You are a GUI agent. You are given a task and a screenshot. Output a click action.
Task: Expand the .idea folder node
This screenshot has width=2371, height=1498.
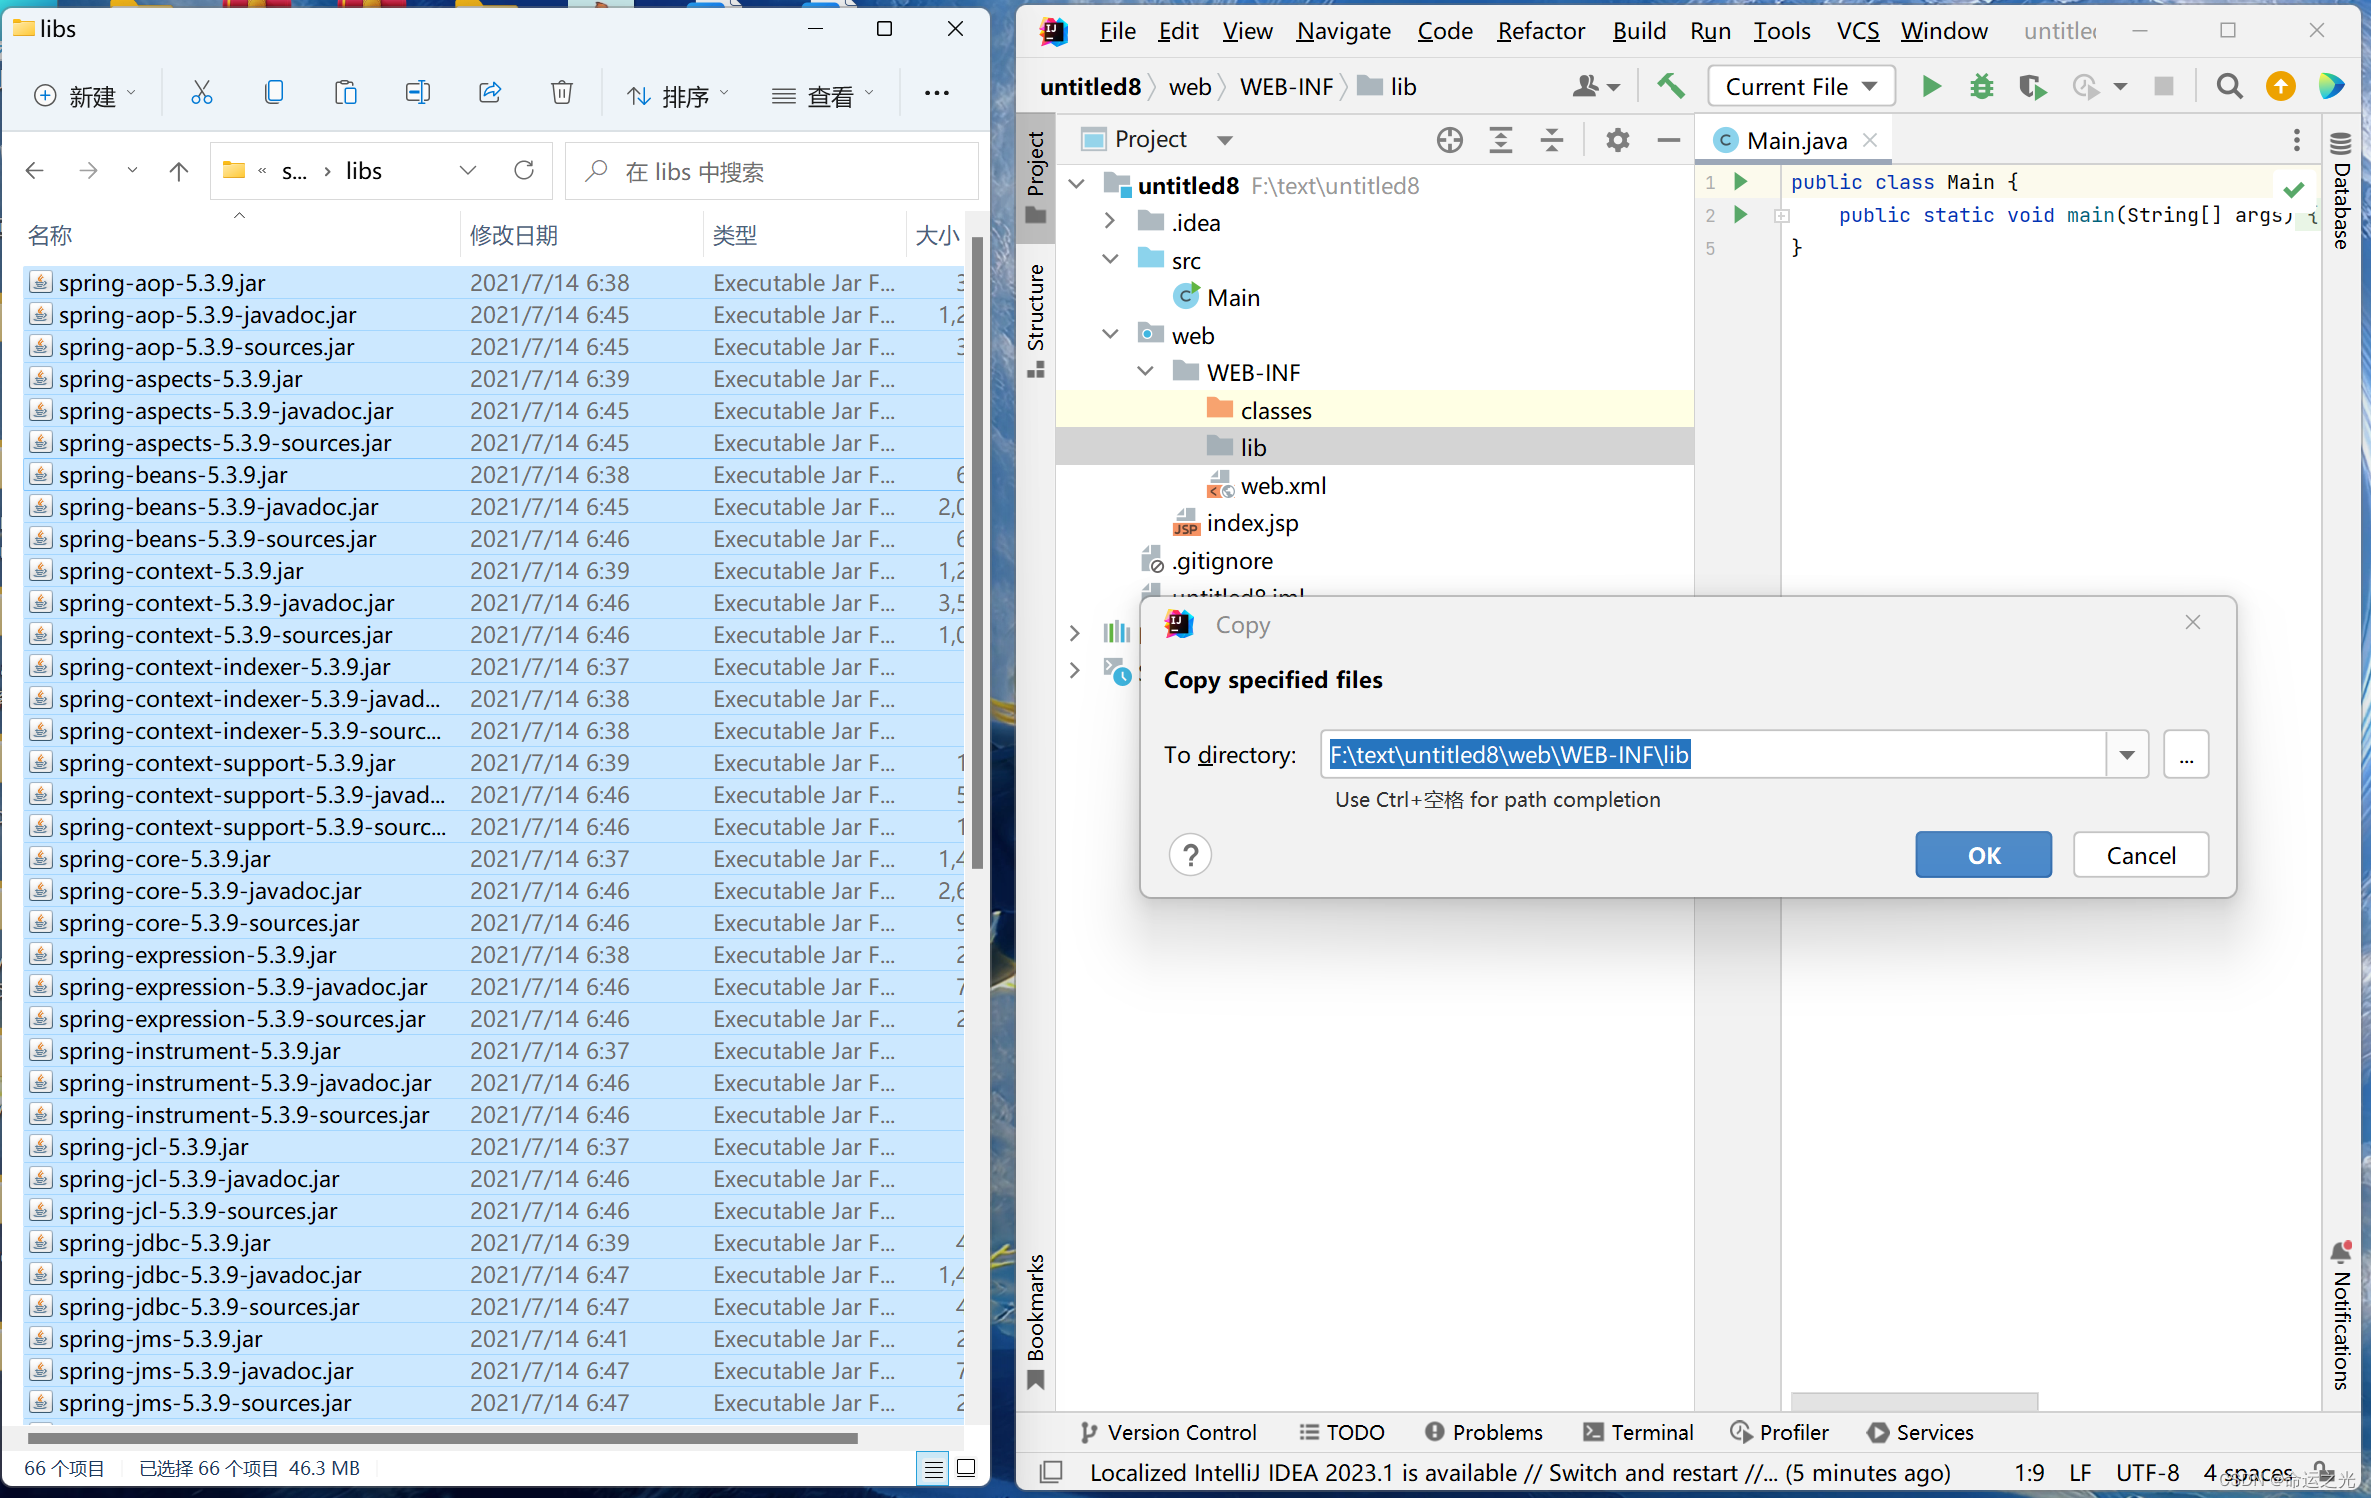(x=1110, y=222)
